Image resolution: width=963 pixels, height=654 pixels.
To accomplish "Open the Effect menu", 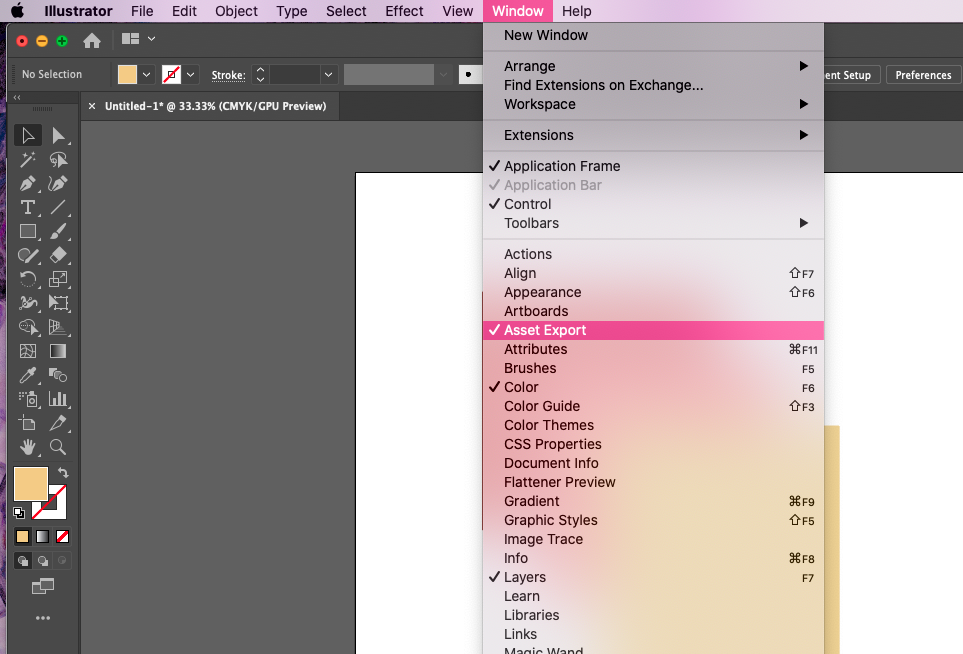I will pyautogui.click(x=404, y=11).
